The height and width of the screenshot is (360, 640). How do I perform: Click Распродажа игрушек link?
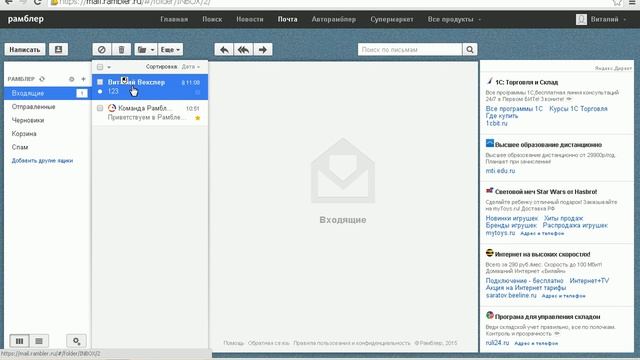click(x=575, y=225)
